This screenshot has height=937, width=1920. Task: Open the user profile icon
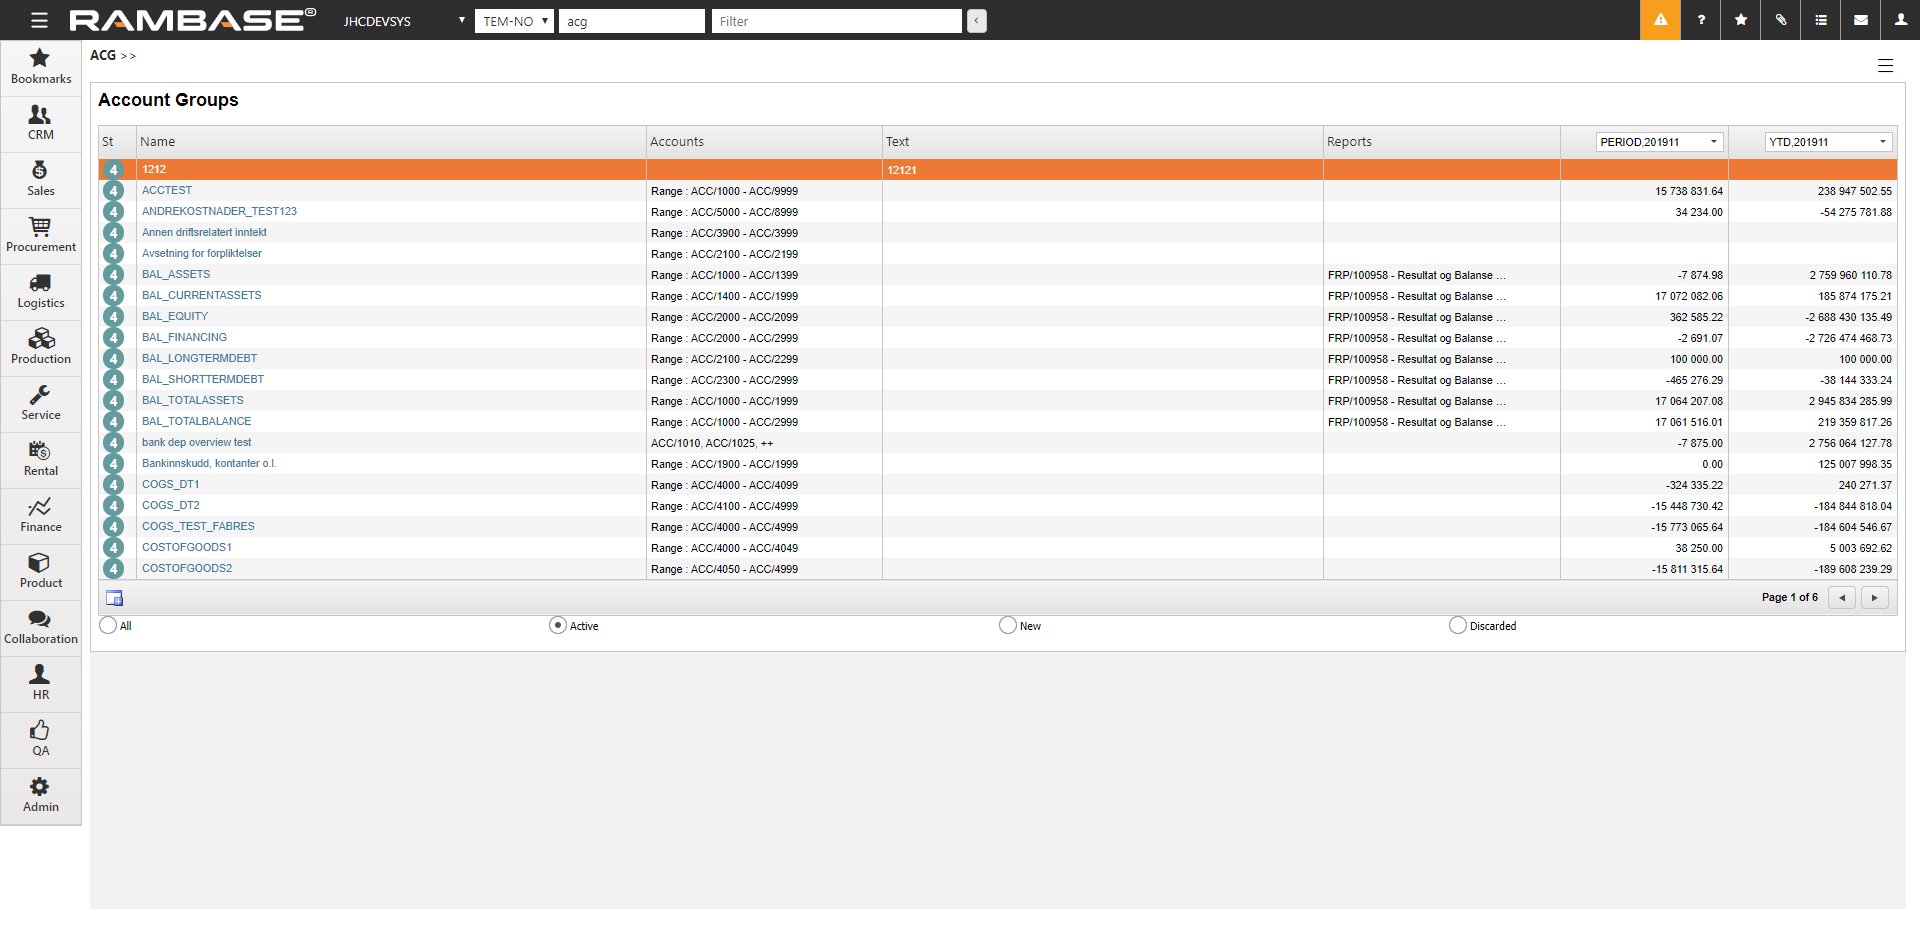point(1900,20)
